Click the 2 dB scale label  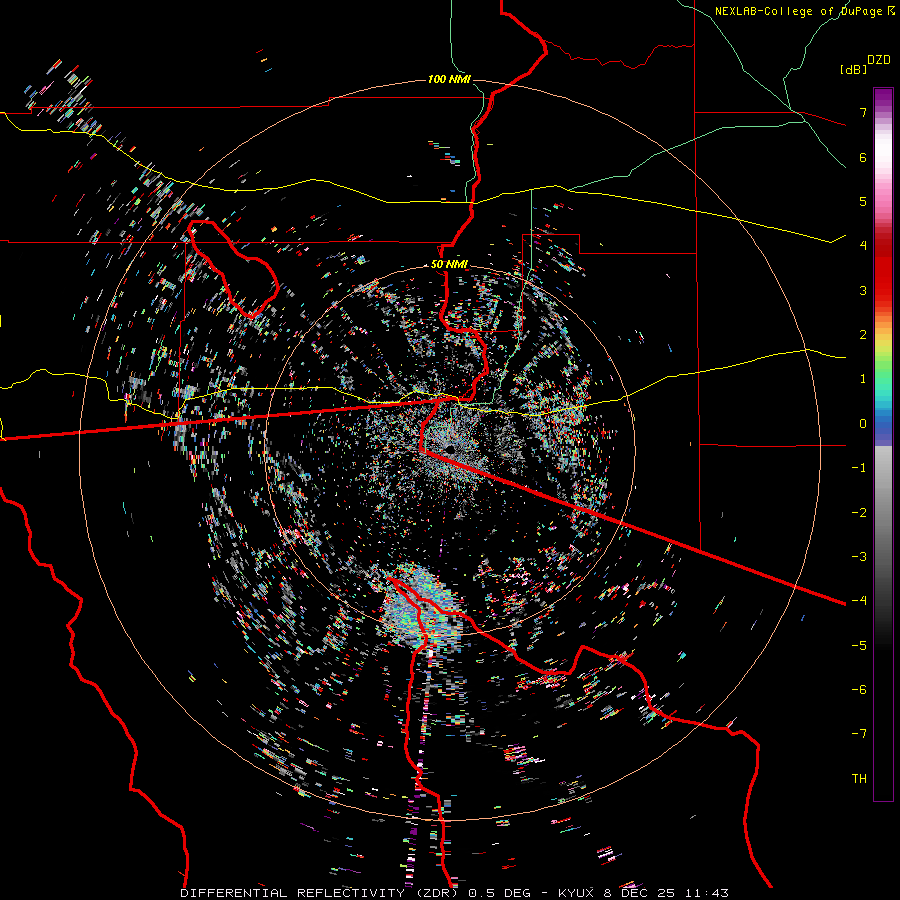point(863,335)
